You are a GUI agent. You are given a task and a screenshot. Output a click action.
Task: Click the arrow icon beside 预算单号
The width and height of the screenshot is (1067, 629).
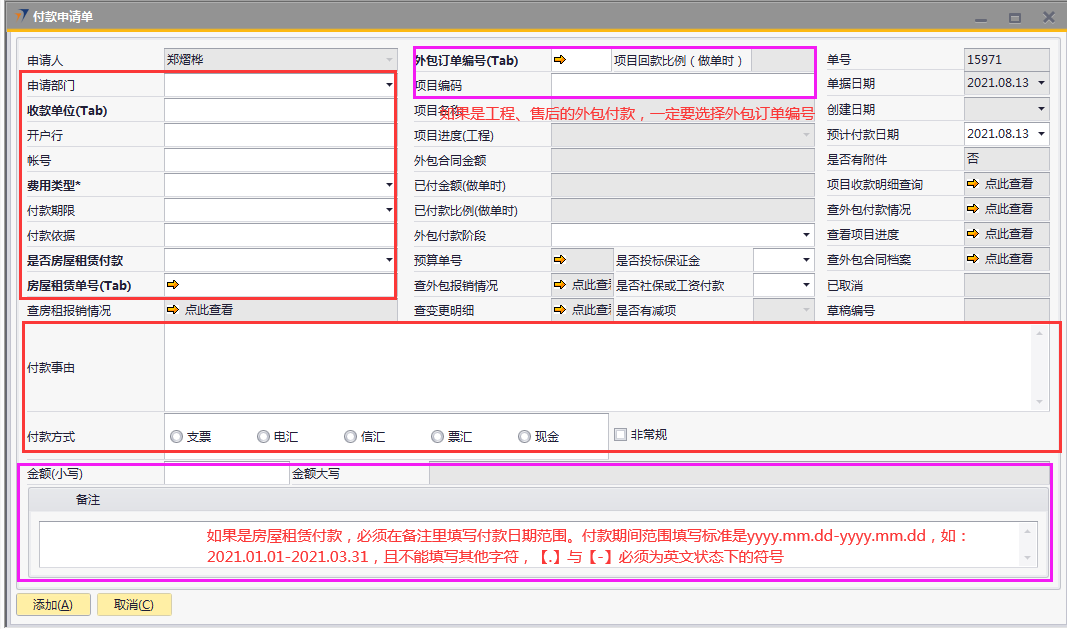click(x=560, y=260)
